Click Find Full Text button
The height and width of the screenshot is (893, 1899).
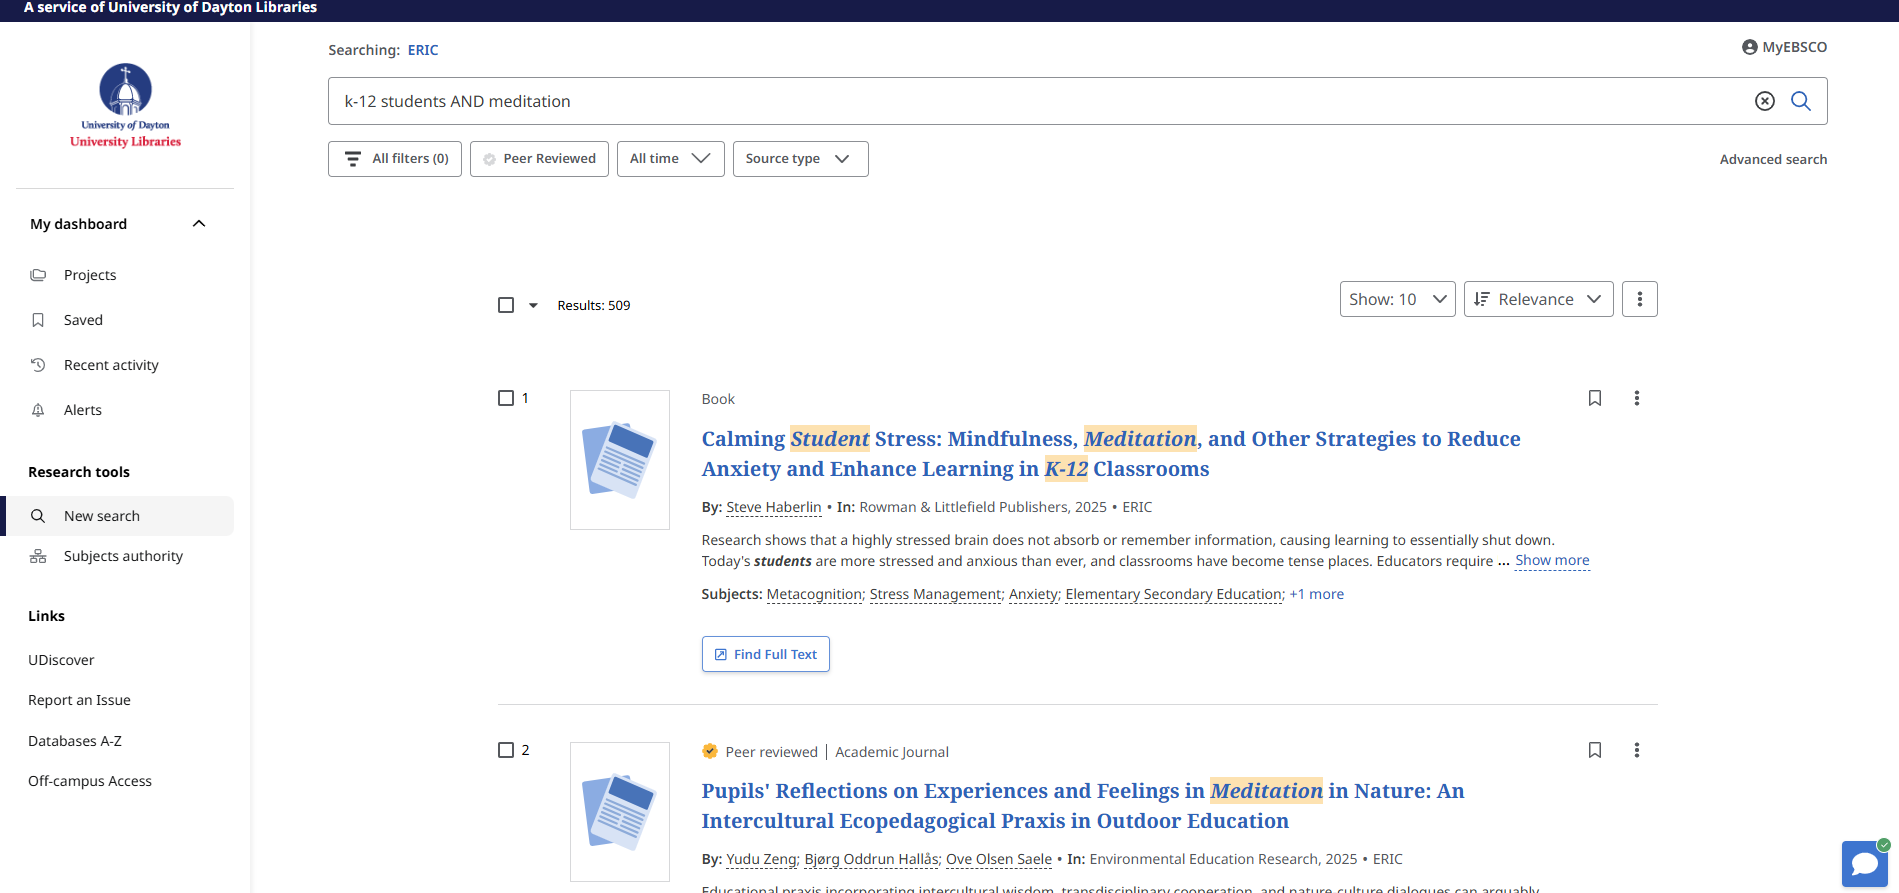tap(766, 654)
